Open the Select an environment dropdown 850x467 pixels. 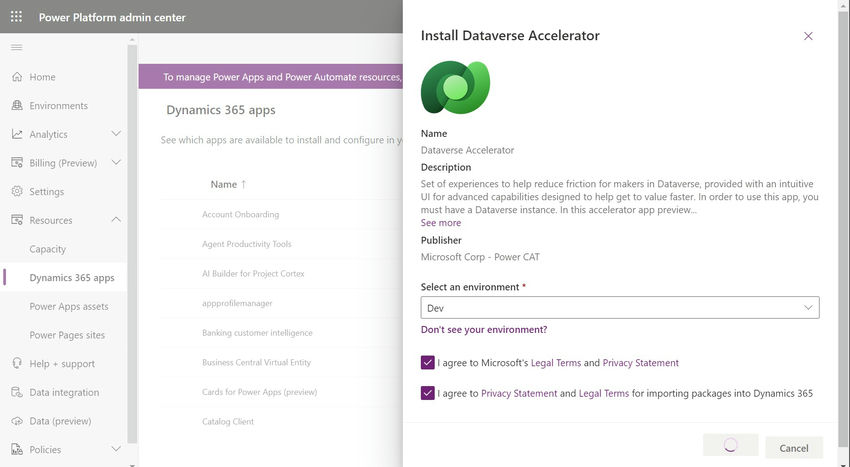click(620, 308)
